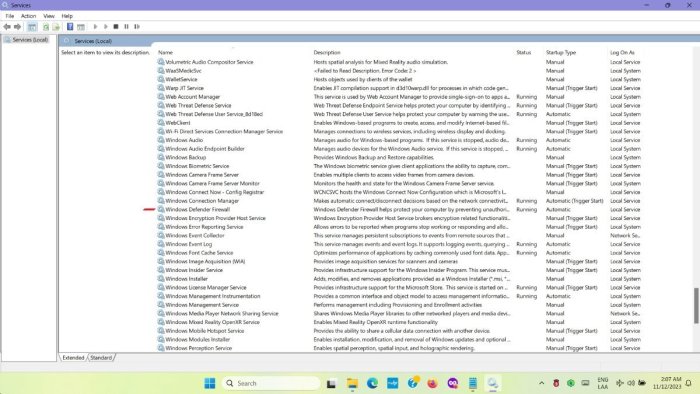Select Services (Local) in the console tree
This screenshot has height=394, width=700.
pyautogui.click(x=30, y=40)
